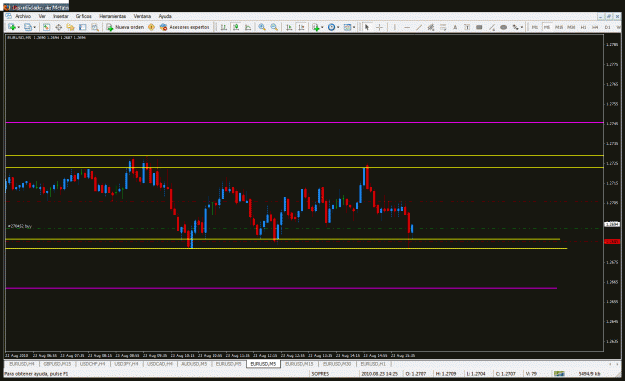Viewport: 625px width, 381px height.
Task: Select the #276432 buy order label
Action: pos(20,226)
